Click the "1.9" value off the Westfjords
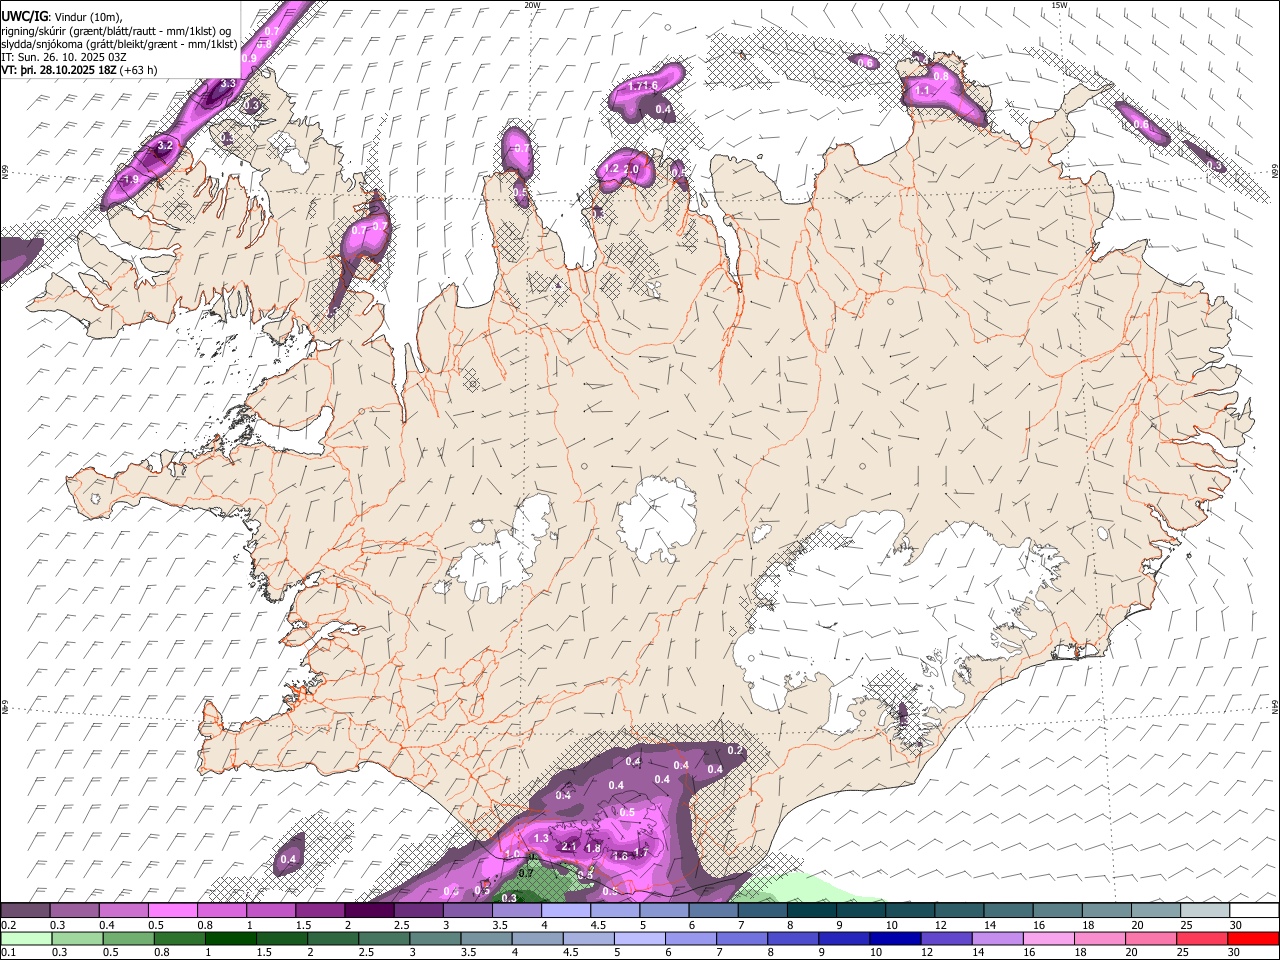The image size is (1280, 960). tap(131, 180)
